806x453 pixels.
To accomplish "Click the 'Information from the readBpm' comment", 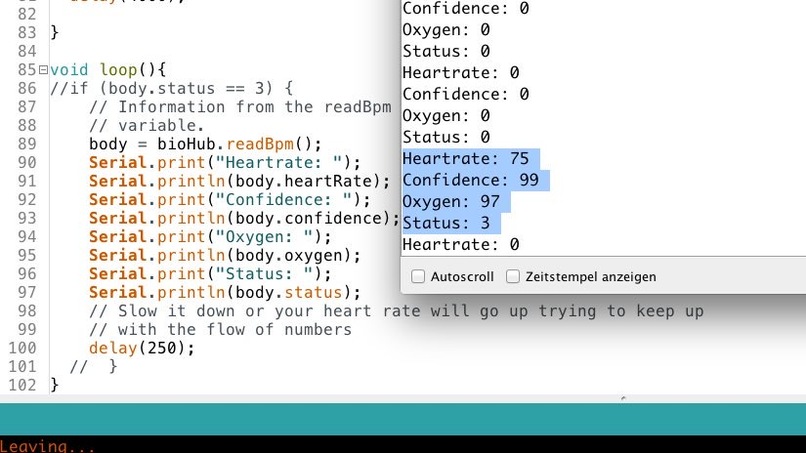I will [x=240, y=107].
